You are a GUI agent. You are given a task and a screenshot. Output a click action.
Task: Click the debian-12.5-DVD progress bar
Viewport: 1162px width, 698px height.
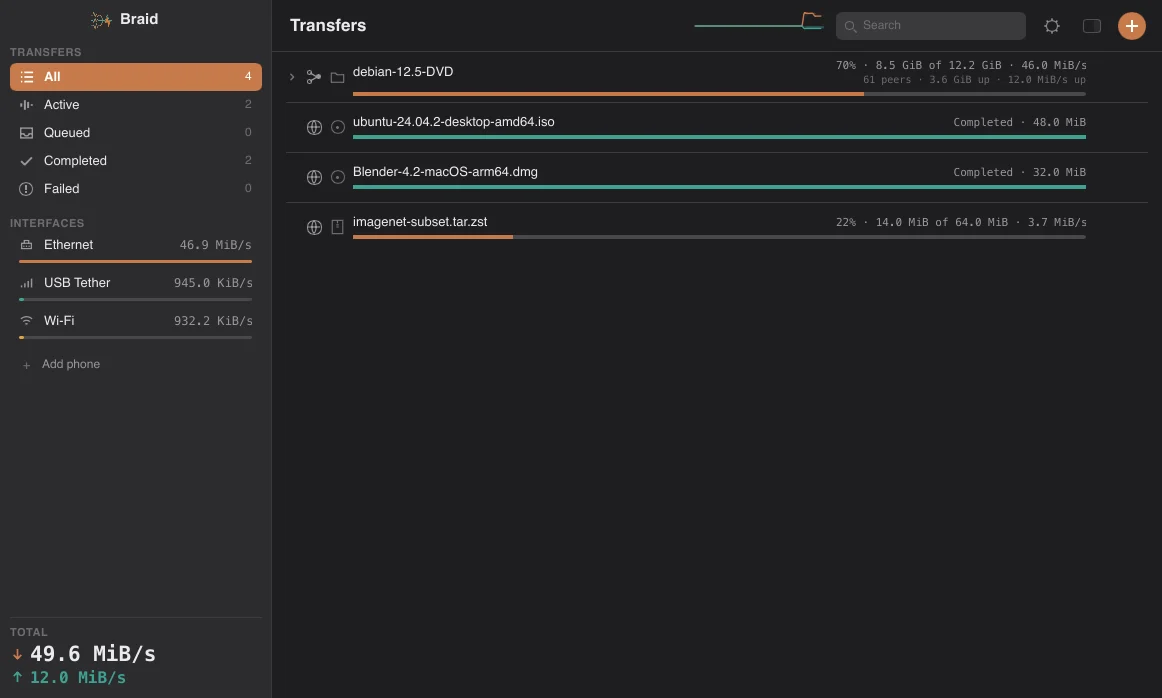(719, 94)
